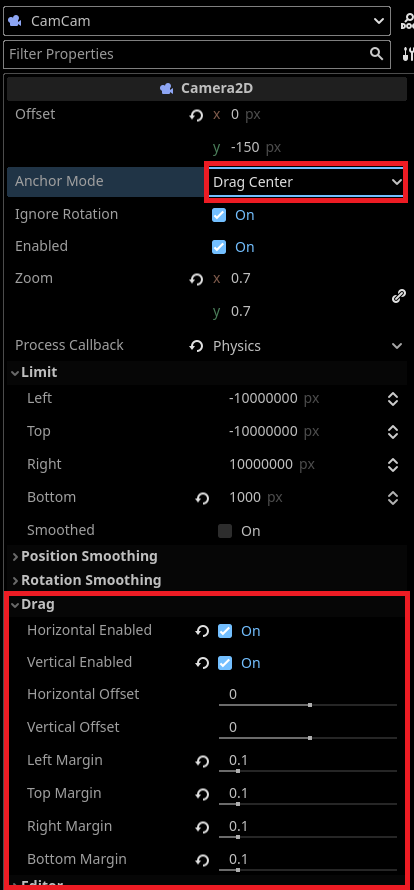This screenshot has width=414, height=890.
Task: Click the search magnifier in Filter Properties
Action: tap(376, 54)
